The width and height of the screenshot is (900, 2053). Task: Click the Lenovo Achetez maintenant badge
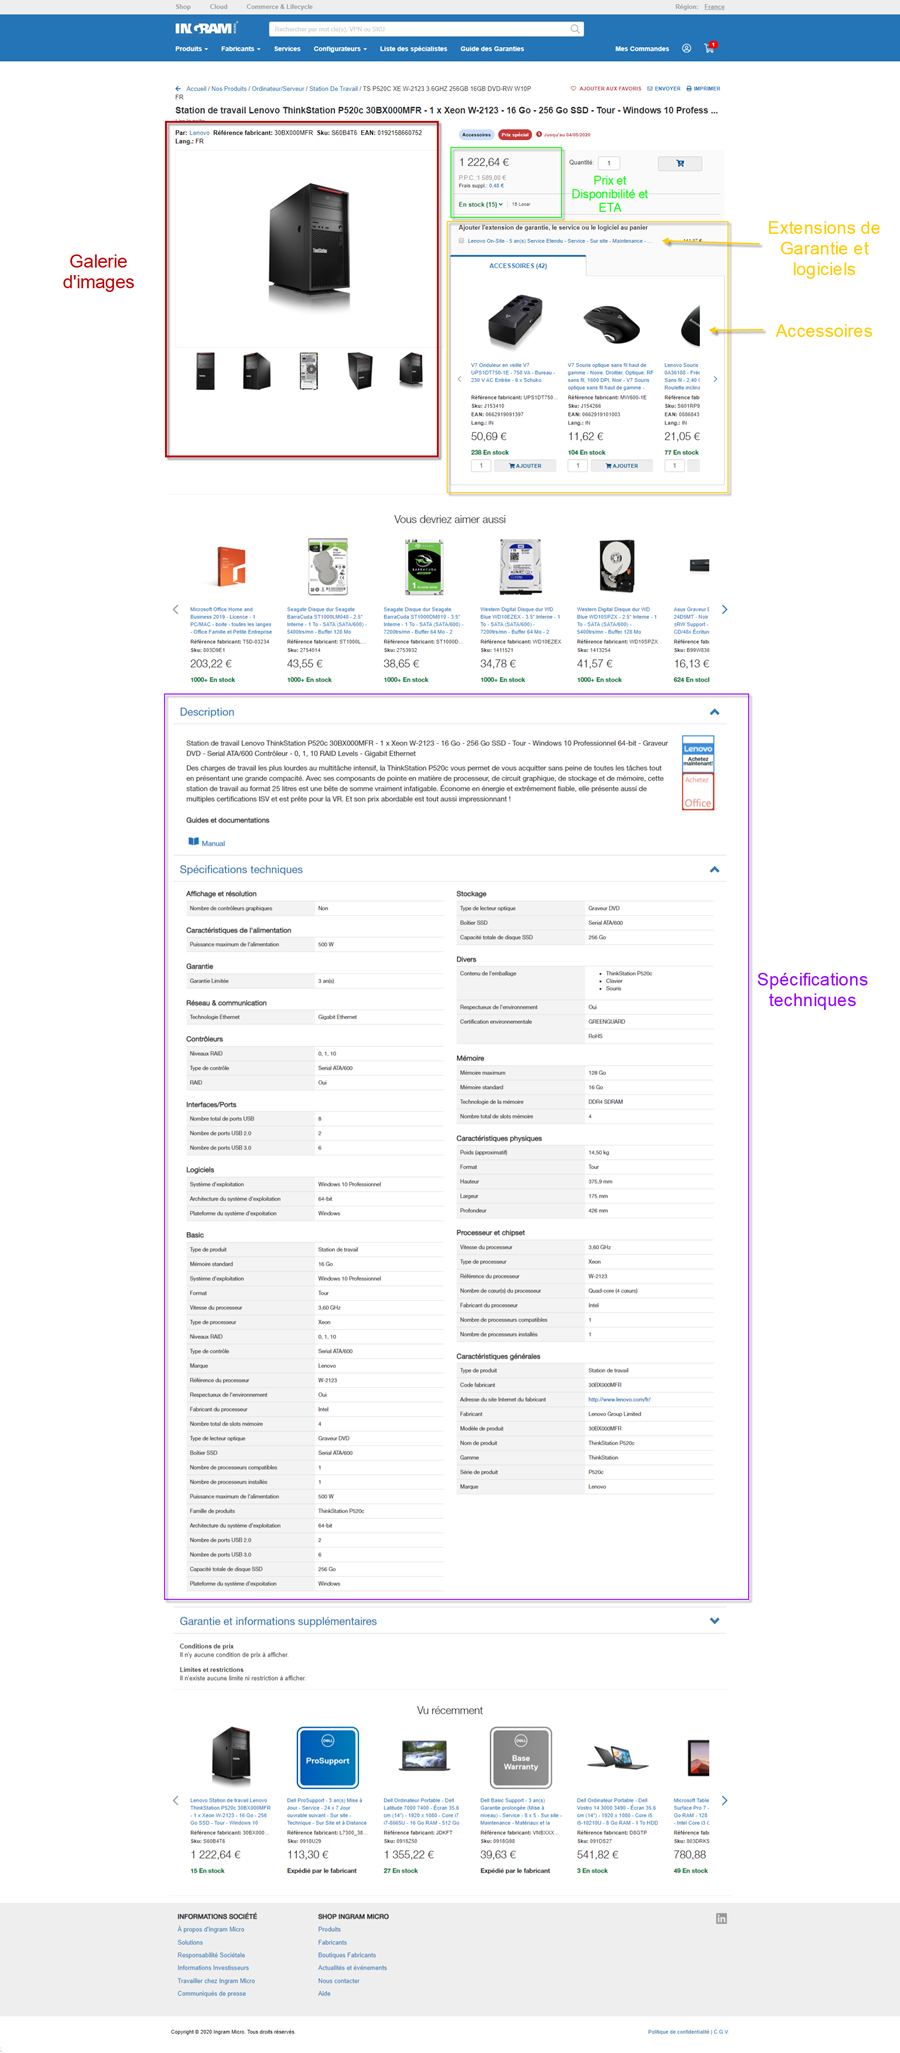[x=698, y=754]
